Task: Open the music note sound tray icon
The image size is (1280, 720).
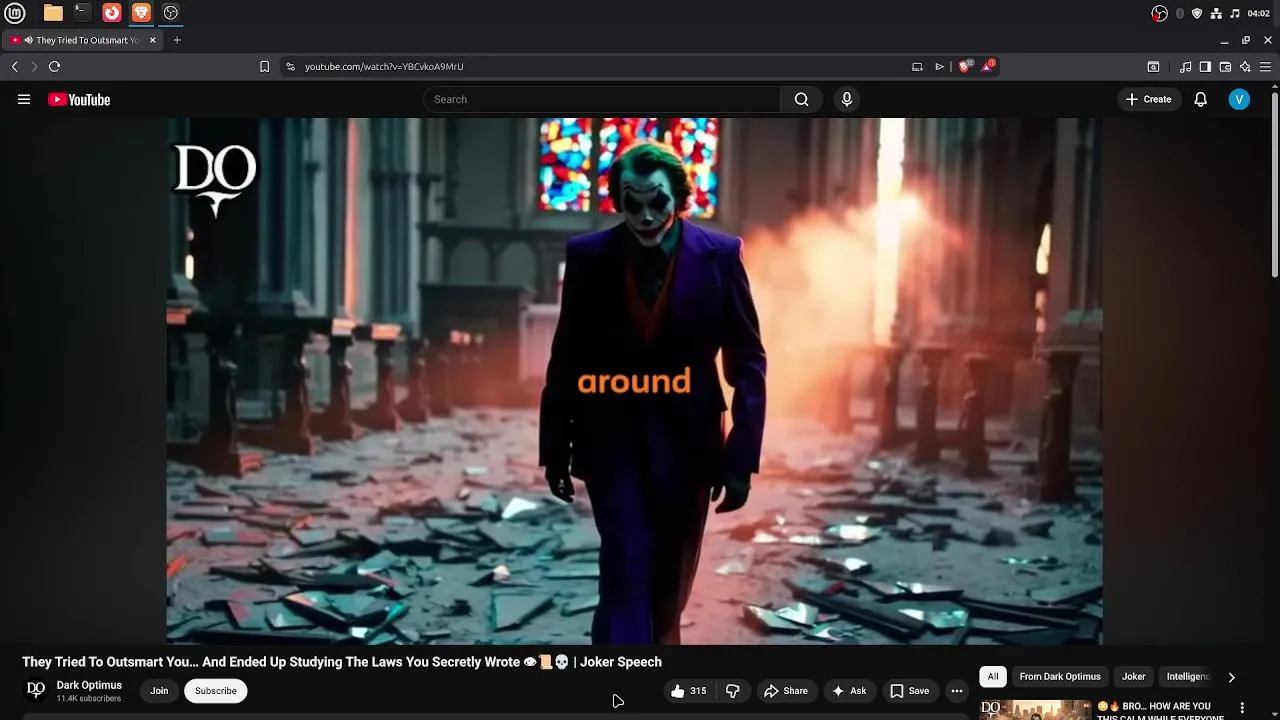Action: (1235, 13)
